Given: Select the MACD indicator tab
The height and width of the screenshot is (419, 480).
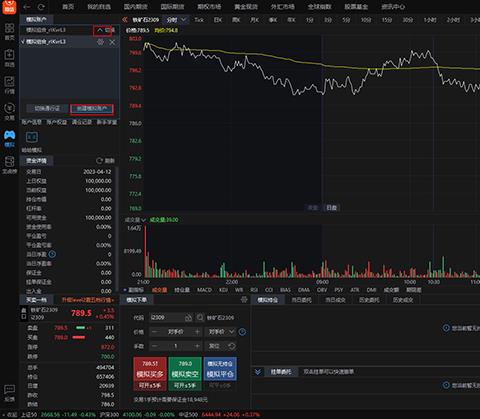Looking at the screenshot, I should [204, 290].
